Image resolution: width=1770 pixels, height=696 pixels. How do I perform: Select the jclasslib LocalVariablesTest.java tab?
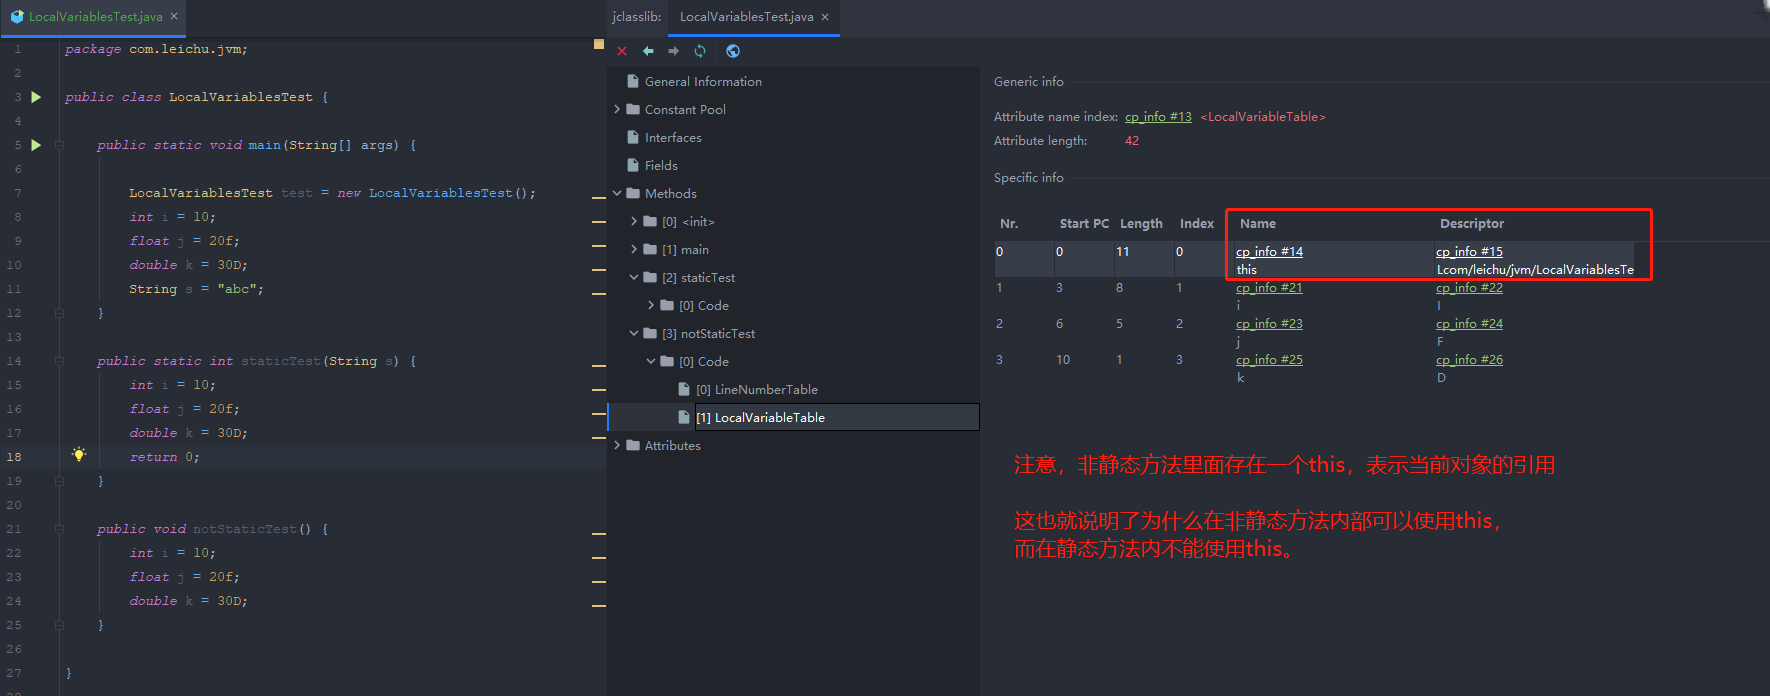coord(745,17)
